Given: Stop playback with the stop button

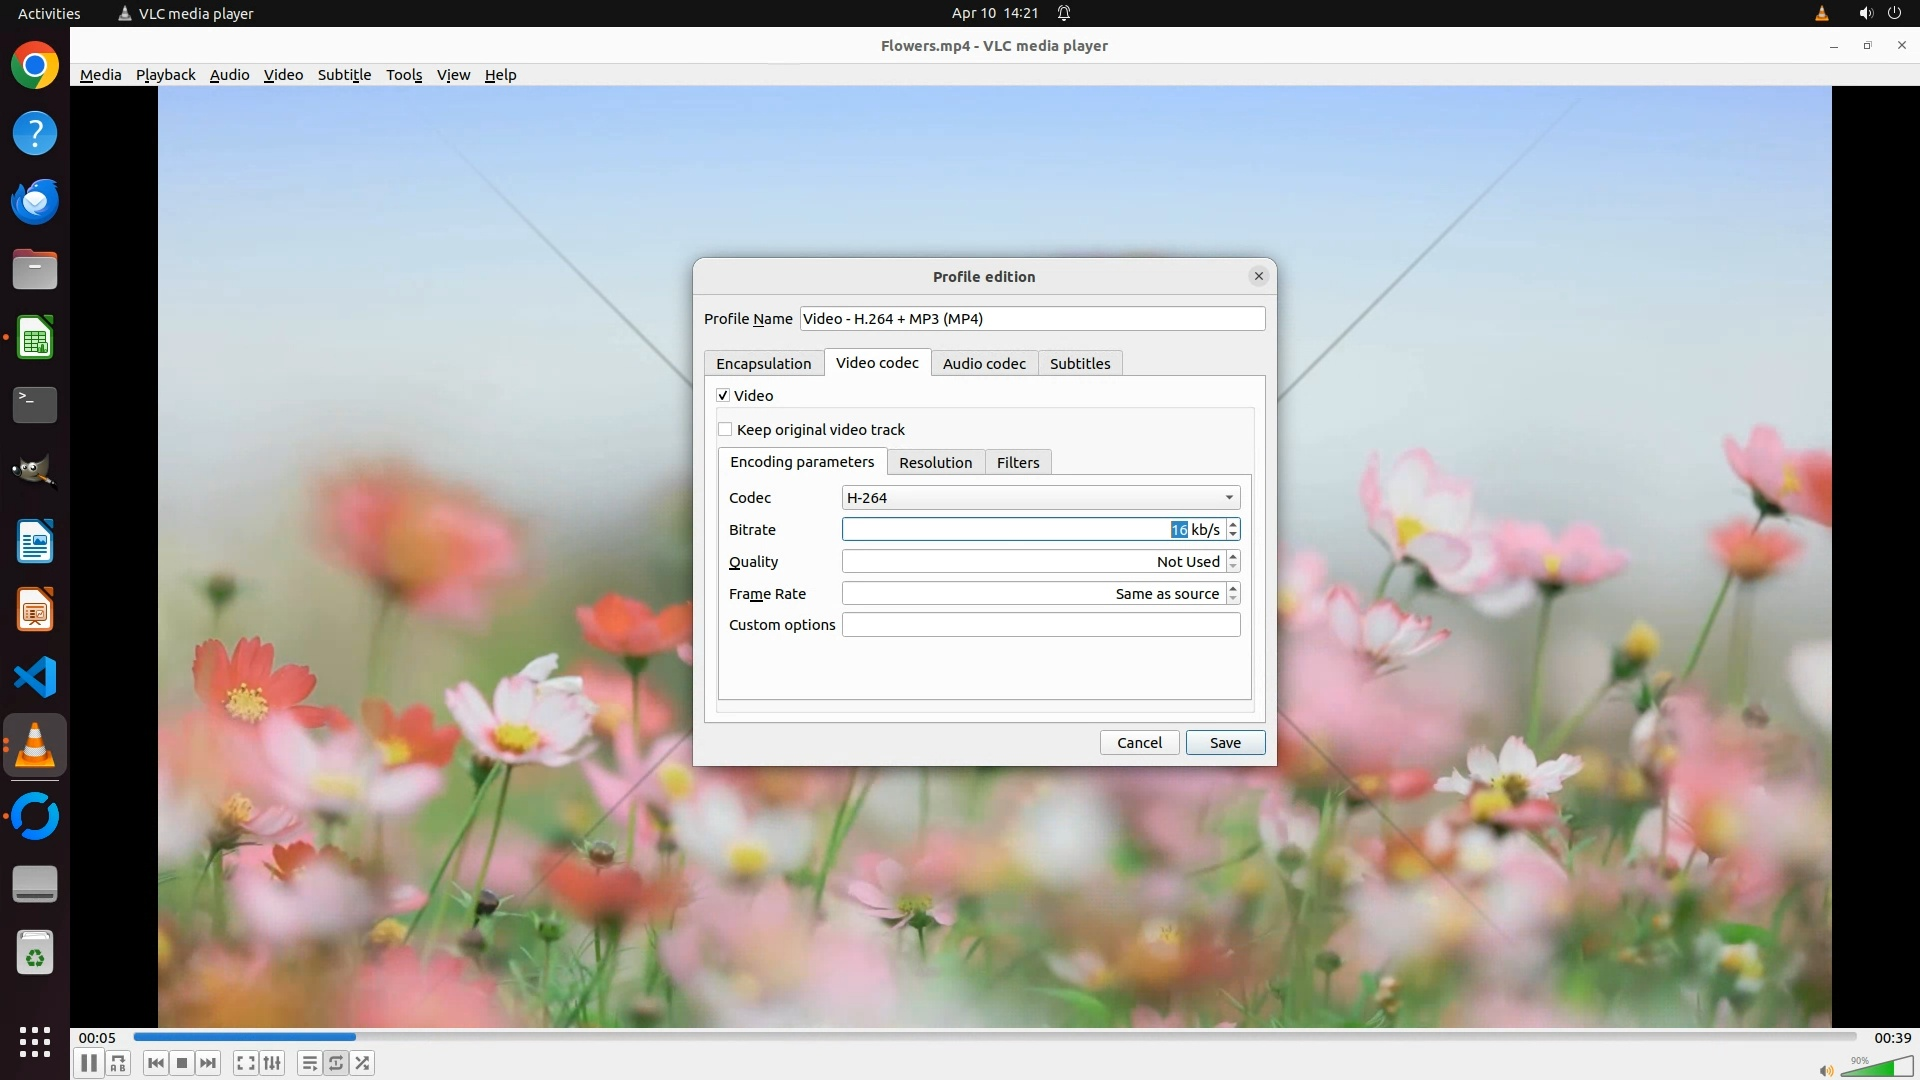Looking at the screenshot, I should click(182, 1063).
